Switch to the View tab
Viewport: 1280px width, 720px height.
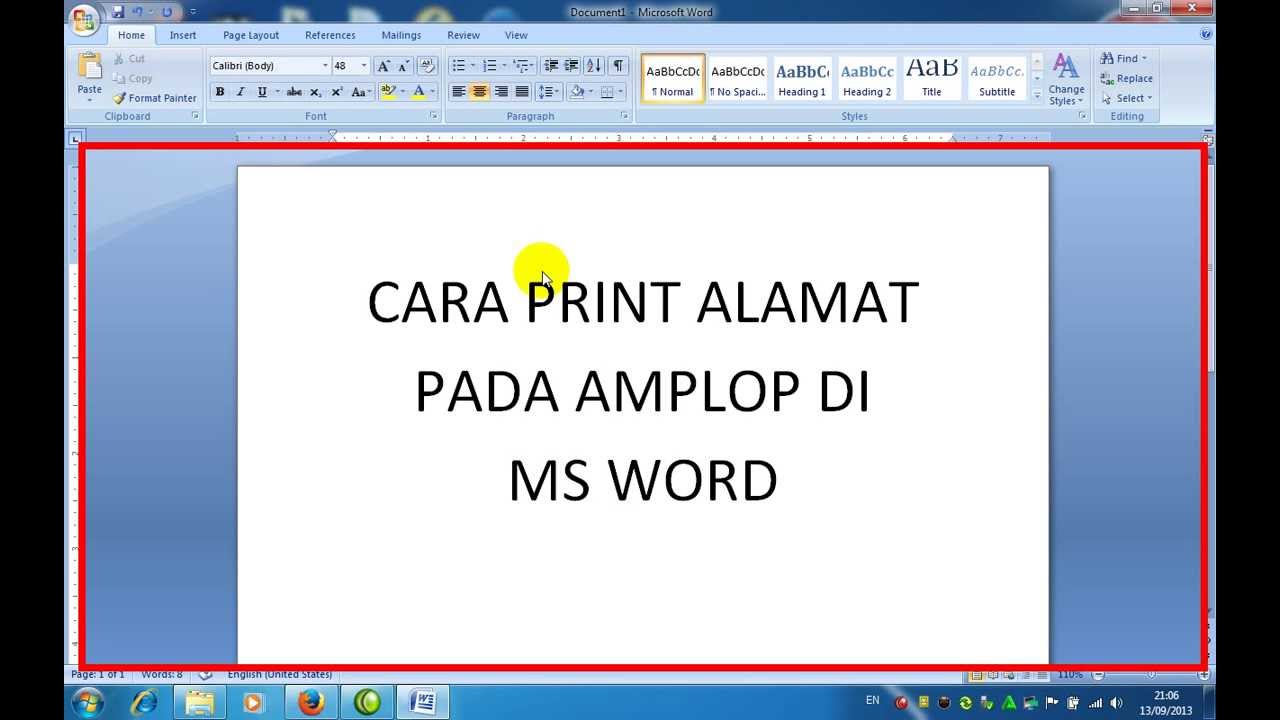coord(516,35)
